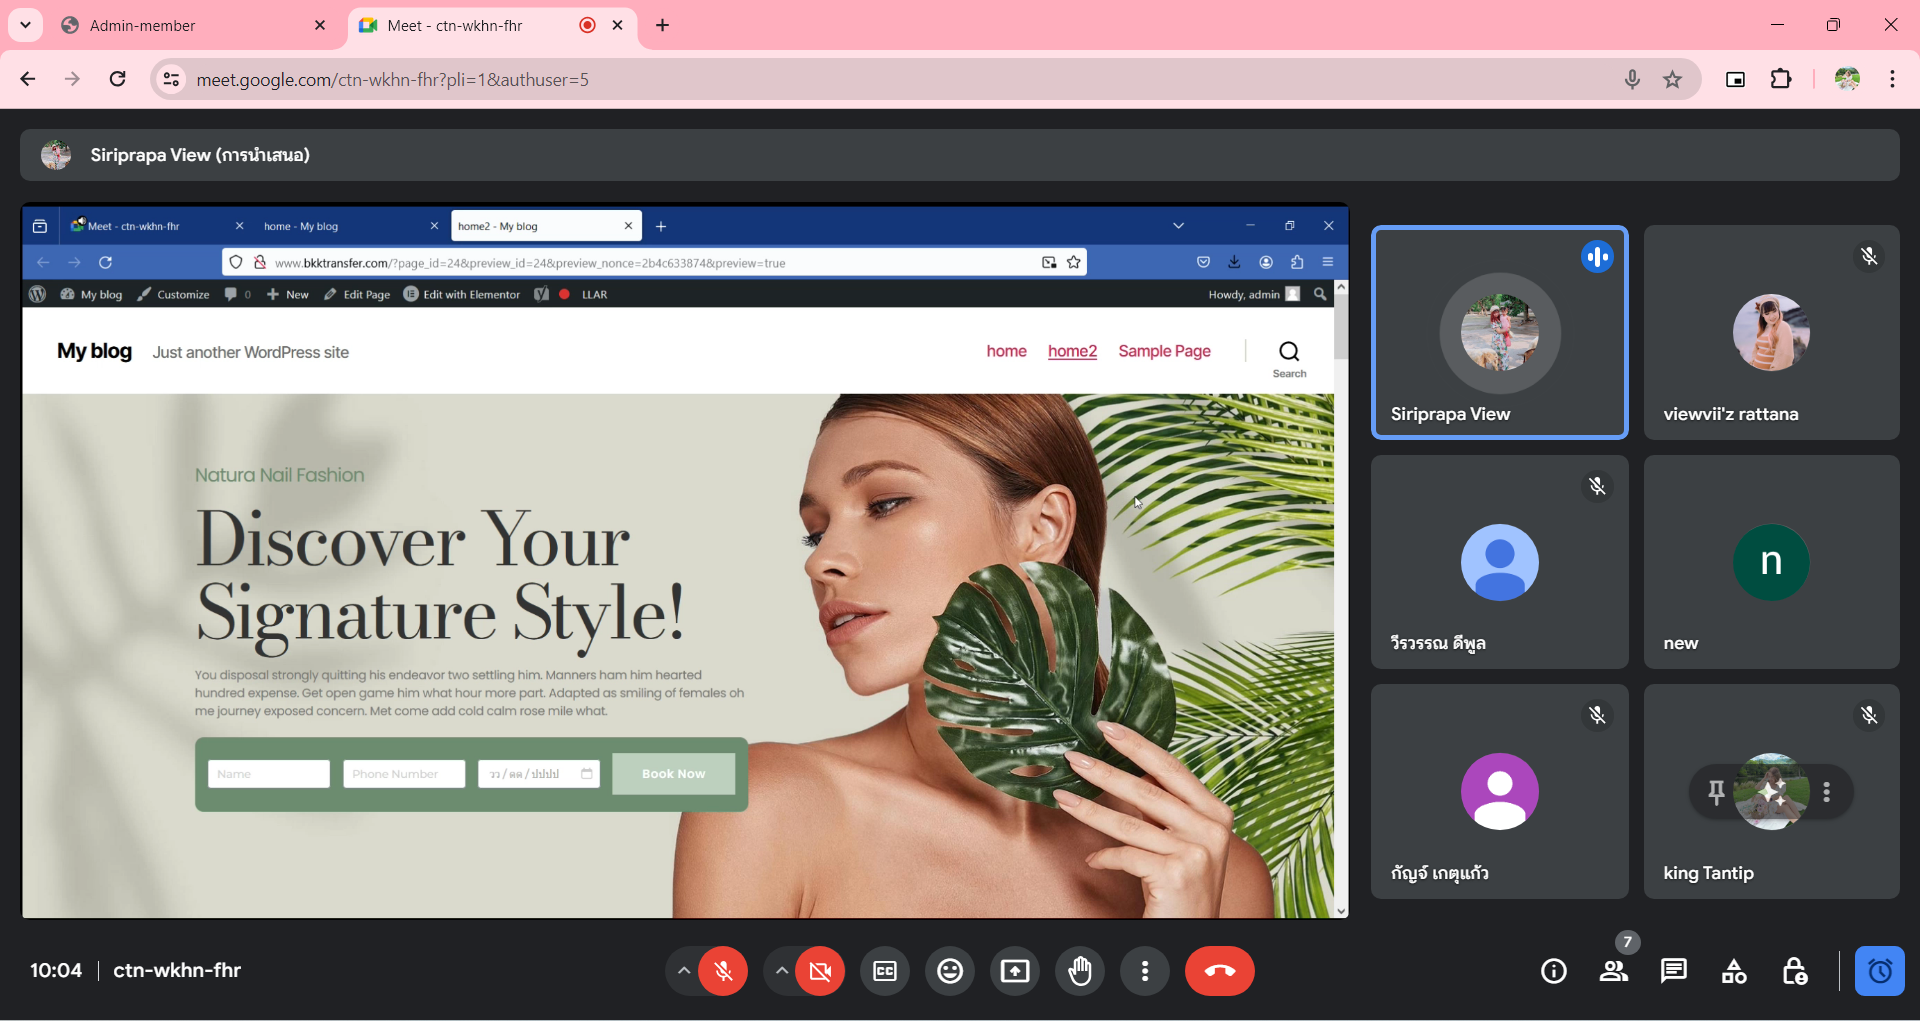Click the present now screen share button

pyautogui.click(x=1015, y=971)
